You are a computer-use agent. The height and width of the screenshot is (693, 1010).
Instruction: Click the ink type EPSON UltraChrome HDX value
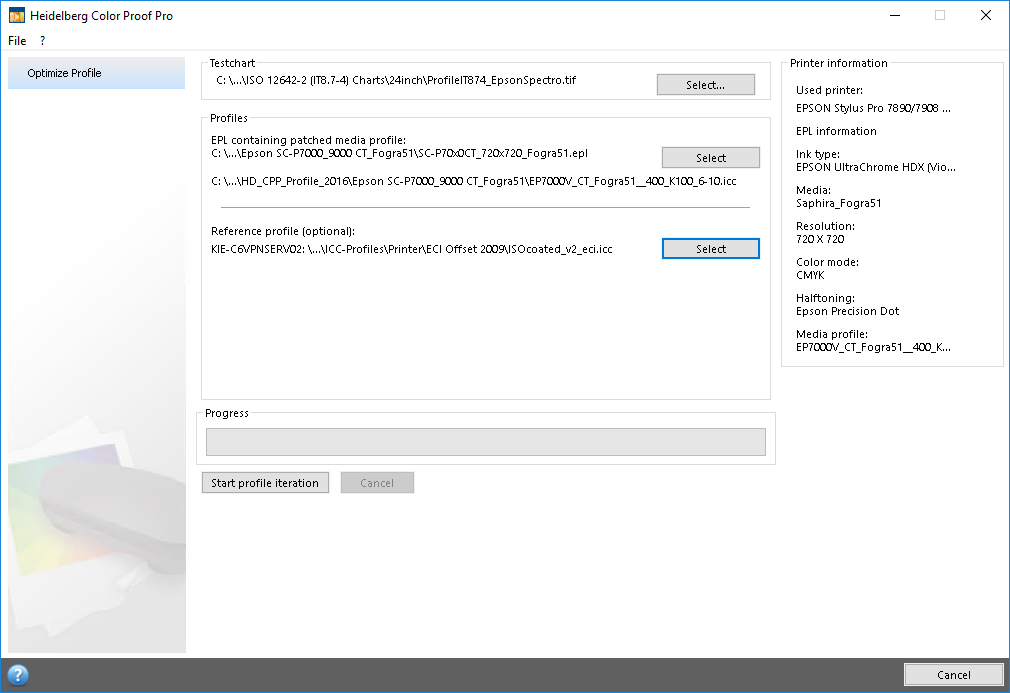click(x=875, y=167)
